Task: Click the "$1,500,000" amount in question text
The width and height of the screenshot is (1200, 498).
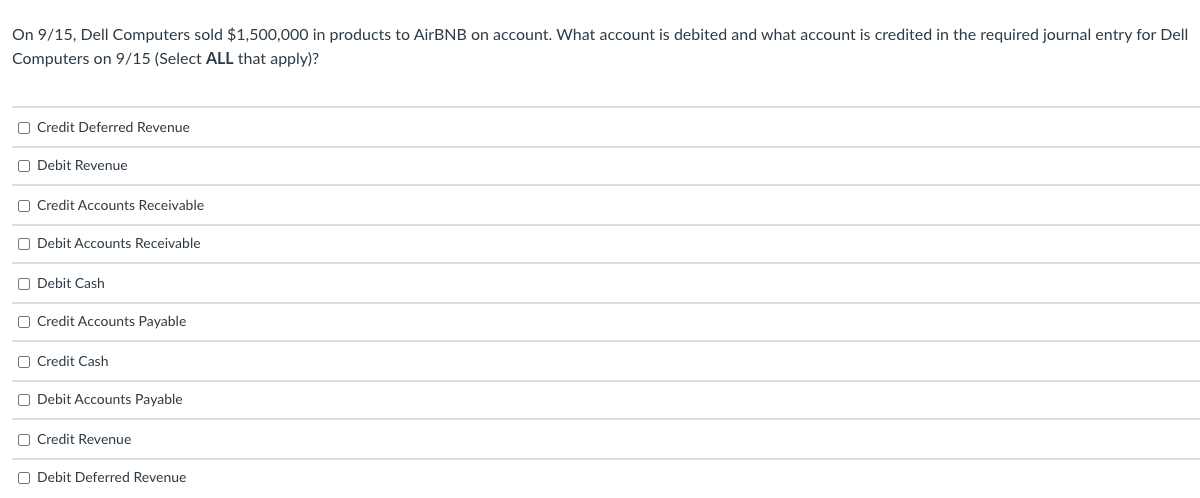Action: (x=265, y=34)
